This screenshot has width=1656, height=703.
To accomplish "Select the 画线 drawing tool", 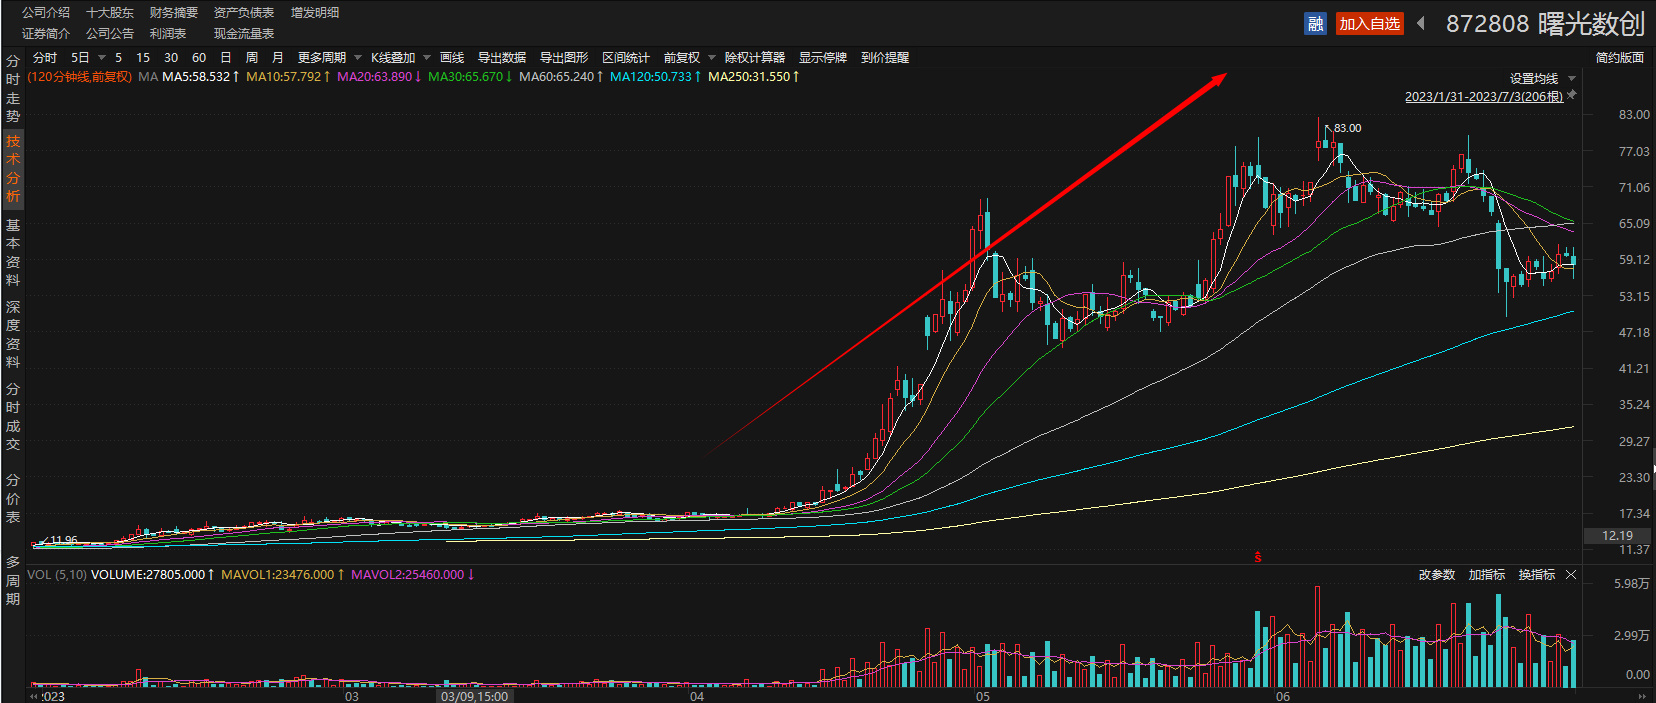I will (x=452, y=58).
